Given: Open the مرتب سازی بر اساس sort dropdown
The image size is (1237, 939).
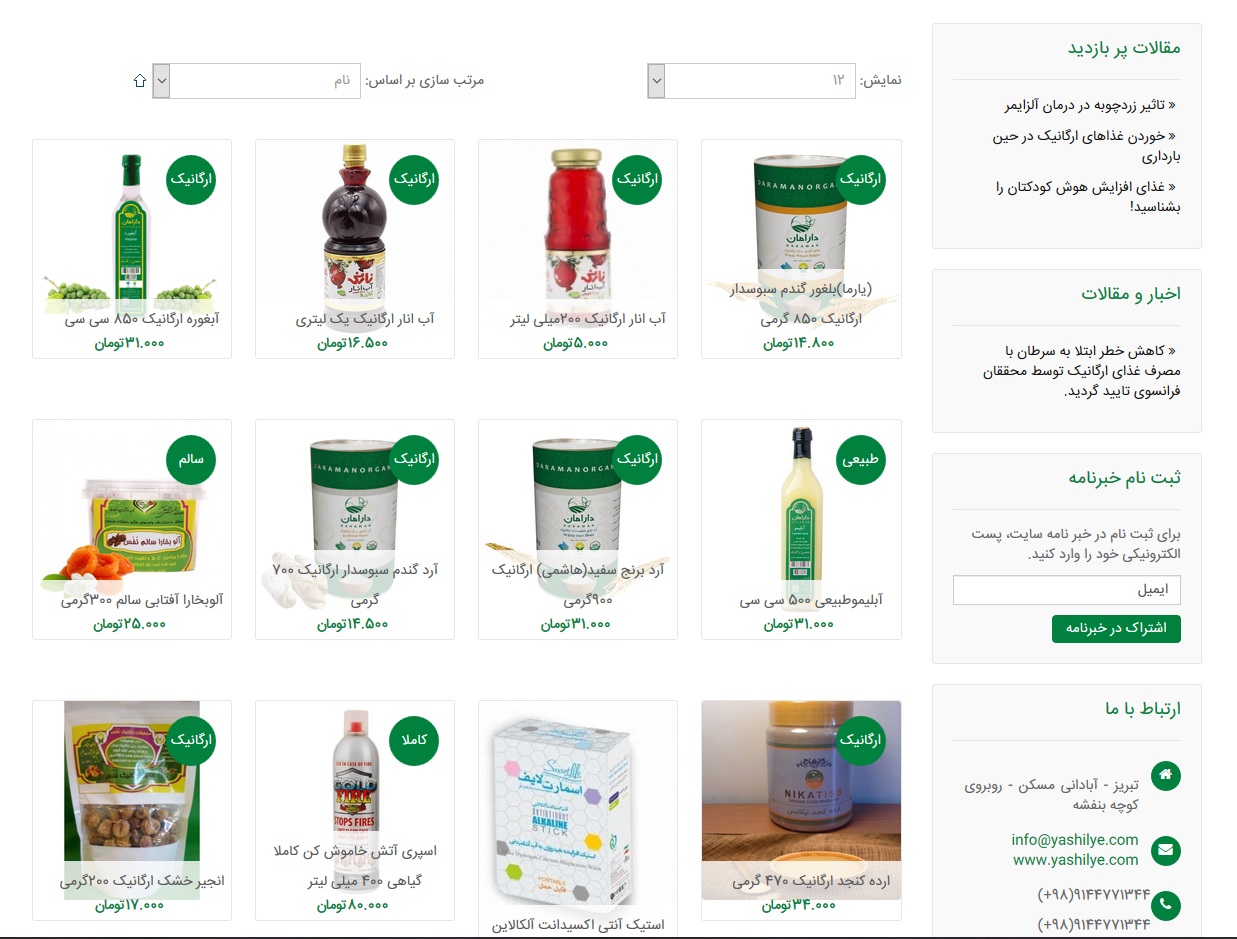Looking at the screenshot, I should 257,81.
